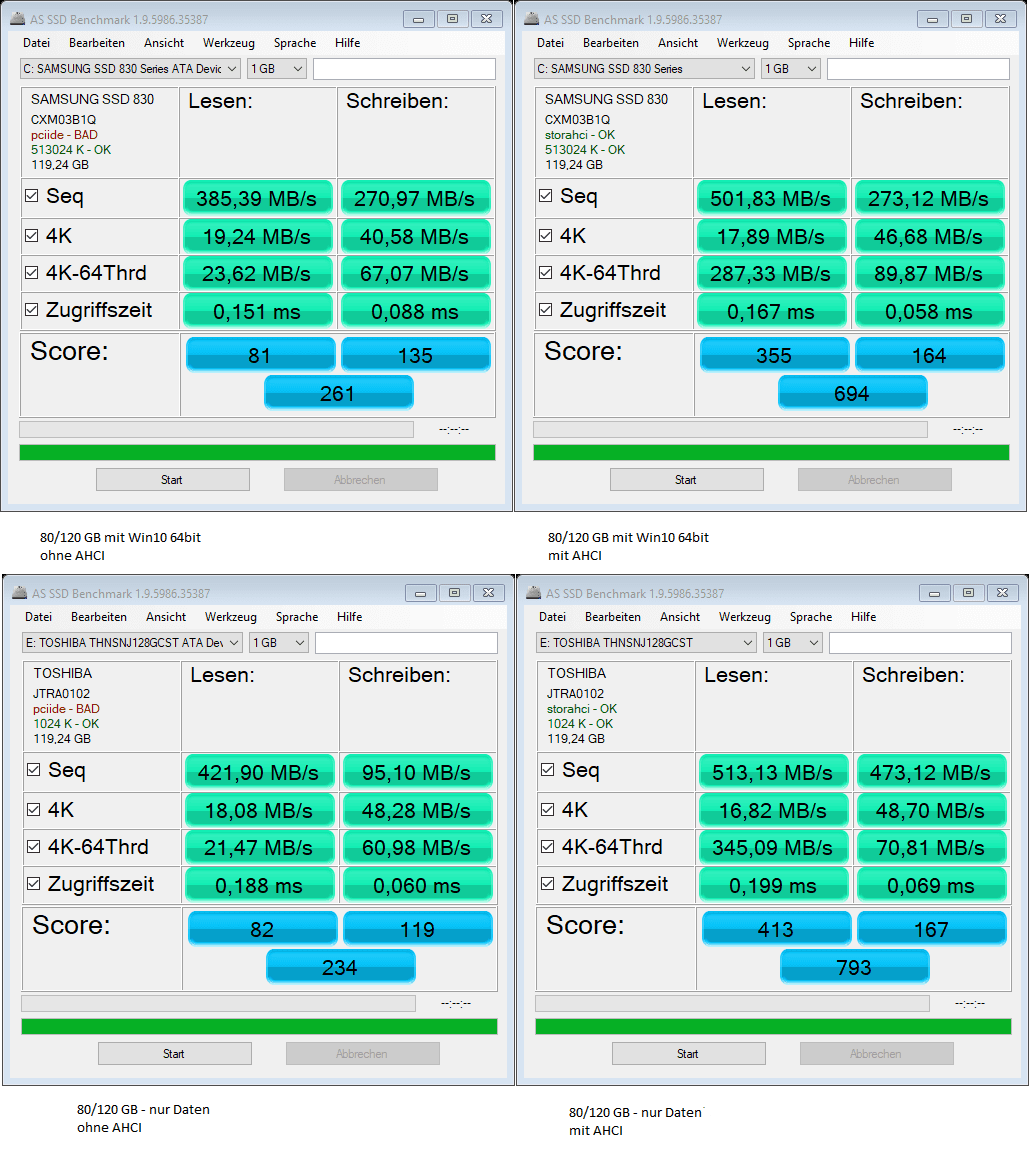Open the Bearbeiten menu in the Samsung storahci window
The width and height of the screenshot is (1030, 1152).
611,43
